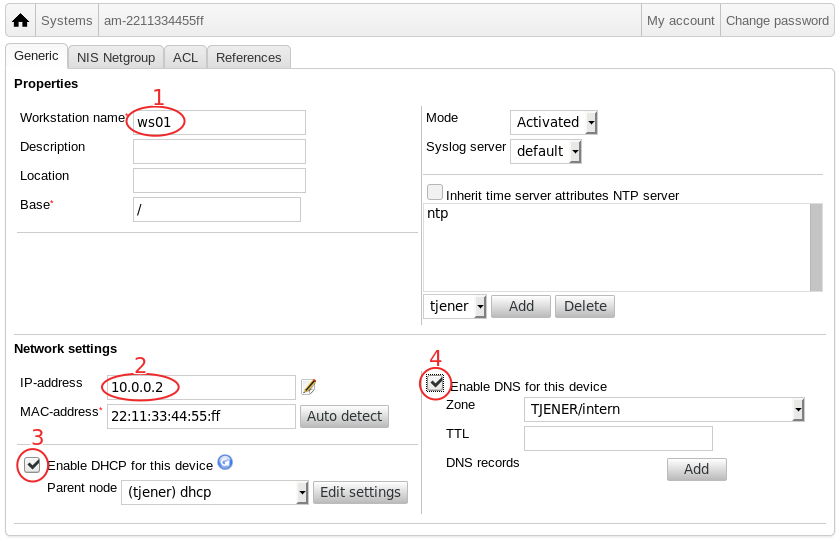This screenshot has height=541, width=839.
Task: Click the home icon in breadcrumb bar
Action: (x=20, y=20)
